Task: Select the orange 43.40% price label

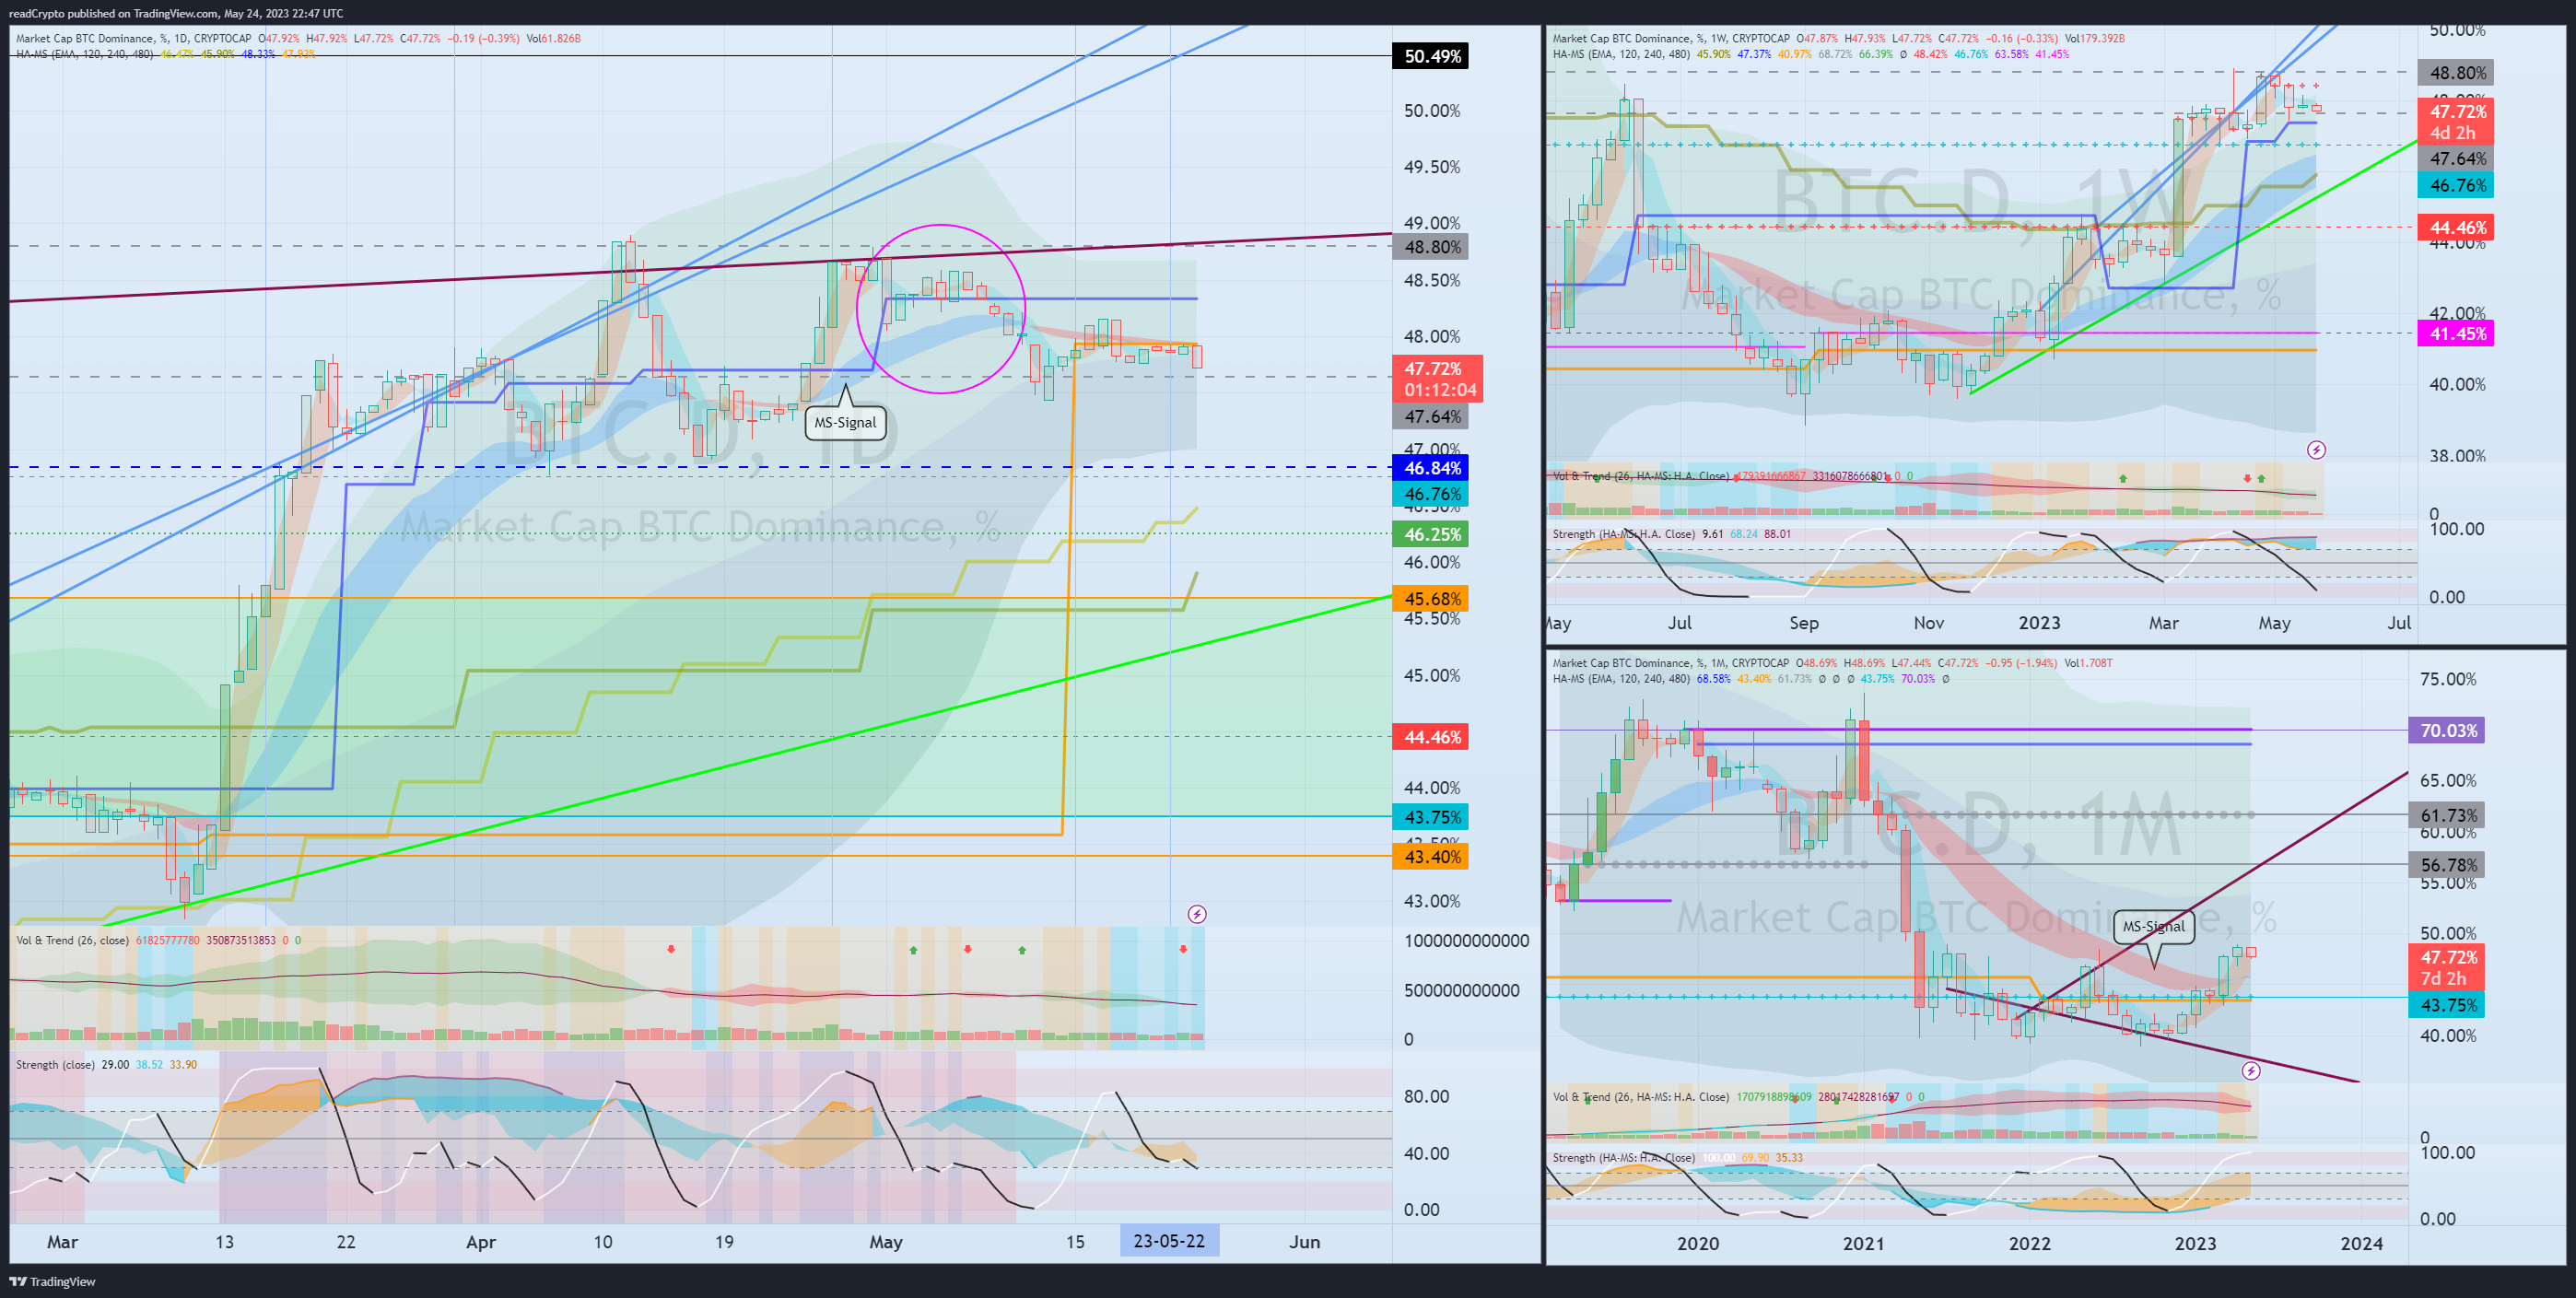Action: coord(1432,856)
